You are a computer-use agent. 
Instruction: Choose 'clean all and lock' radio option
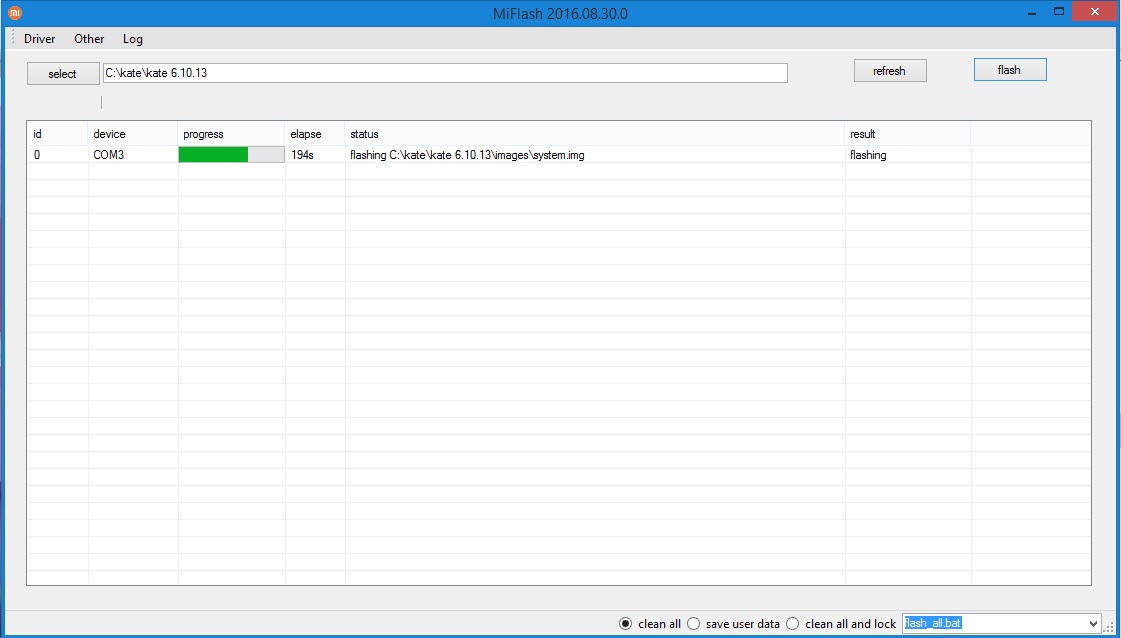pyautogui.click(x=793, y=624)
